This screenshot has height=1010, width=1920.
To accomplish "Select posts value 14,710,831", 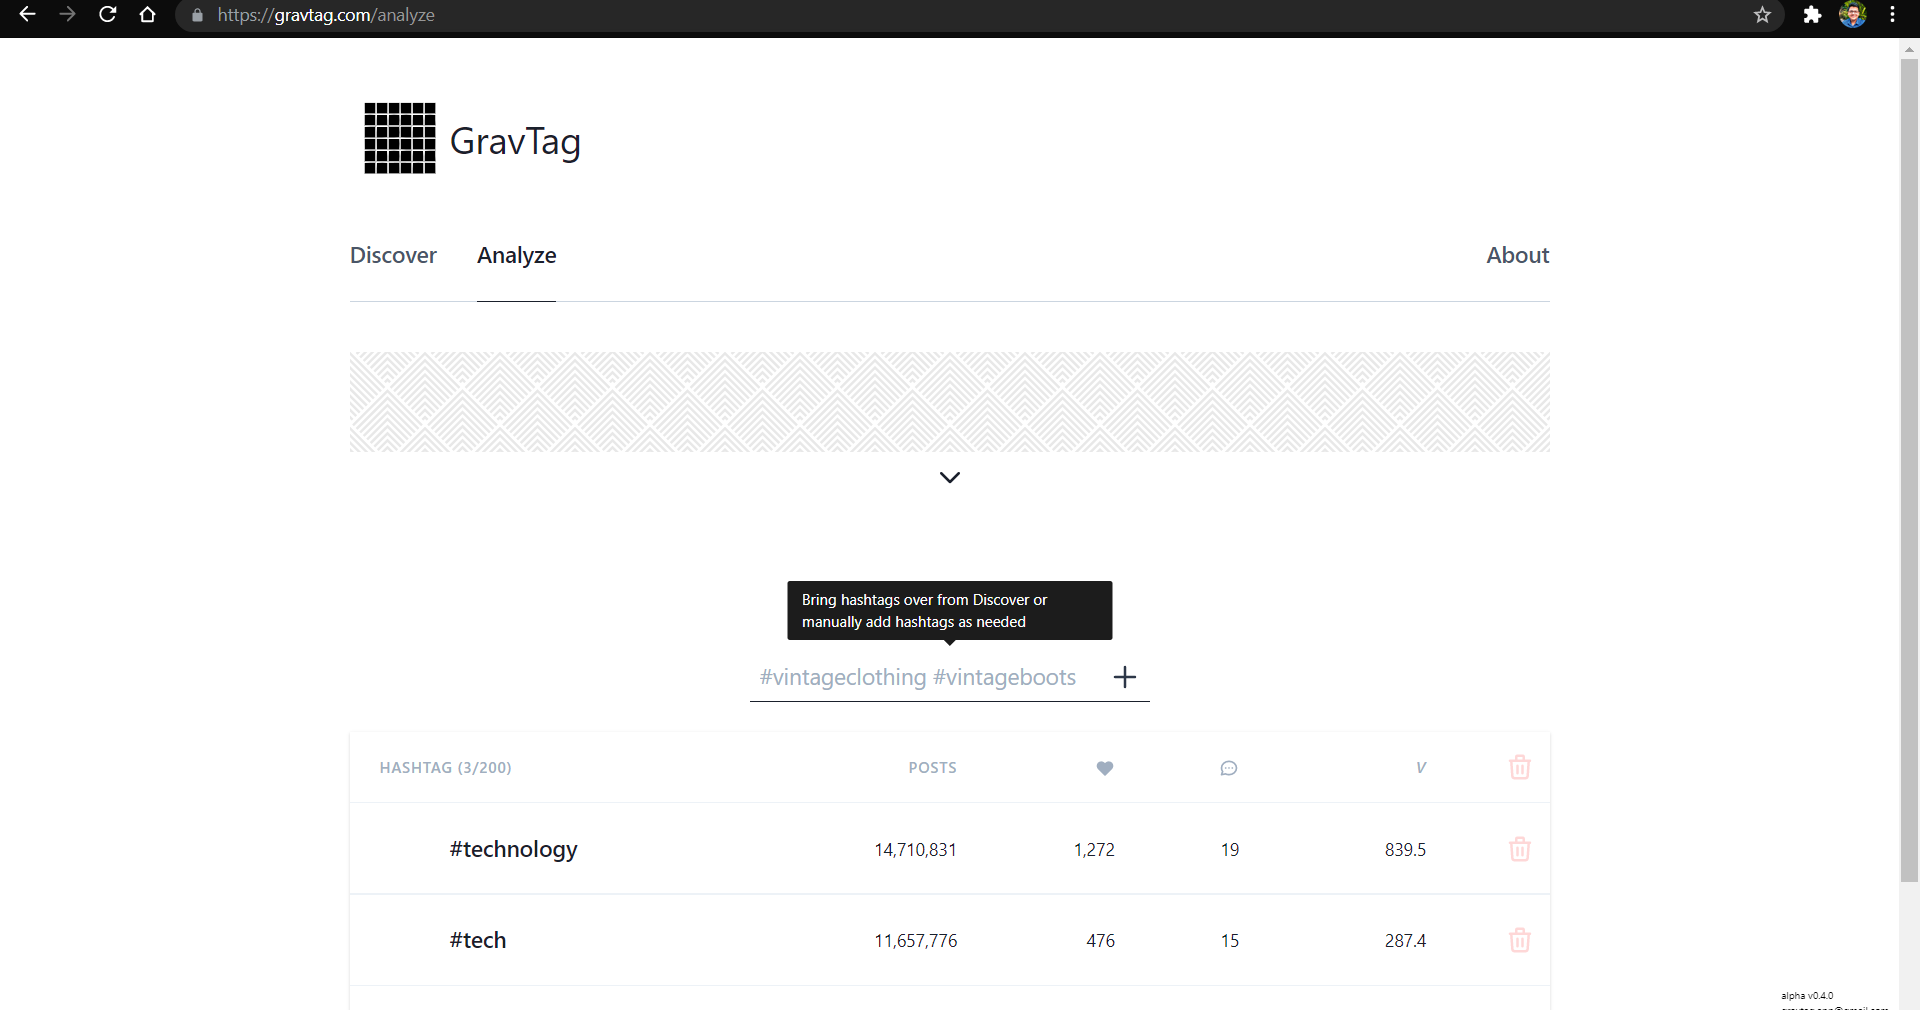I will point(915,850).
